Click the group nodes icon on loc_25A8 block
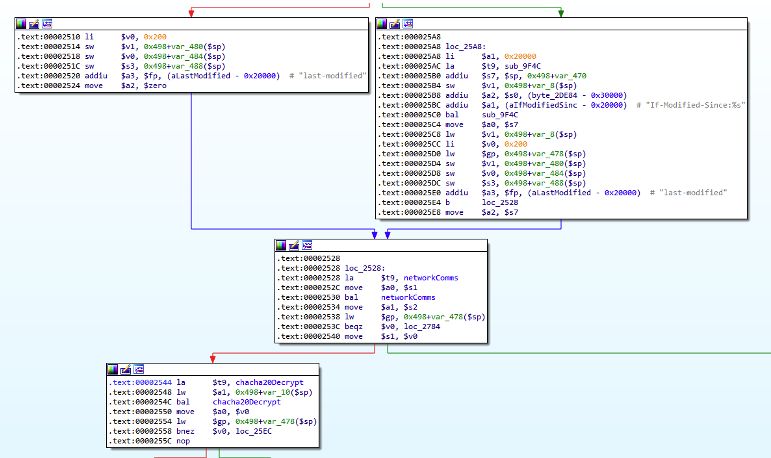Image resolution: width=771 pixels, height=458 pixels. pyautogui.click(x=408, y=24)
